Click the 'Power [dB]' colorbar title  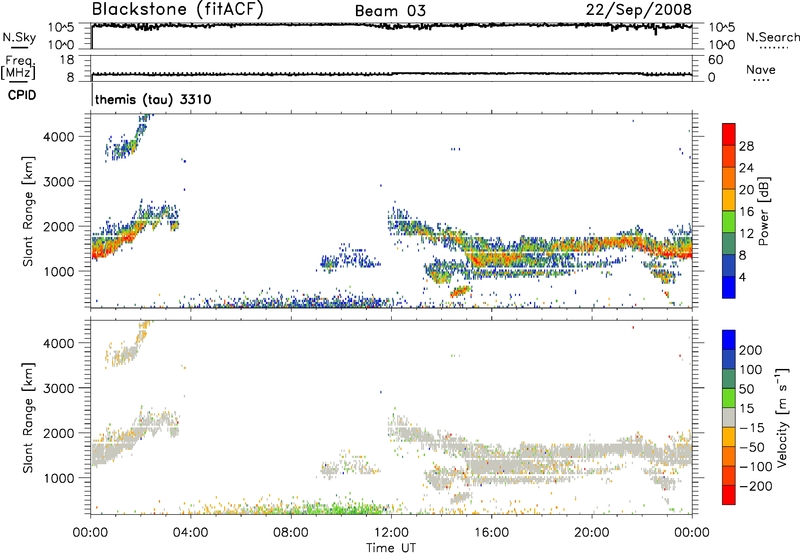tap(763, 211)
